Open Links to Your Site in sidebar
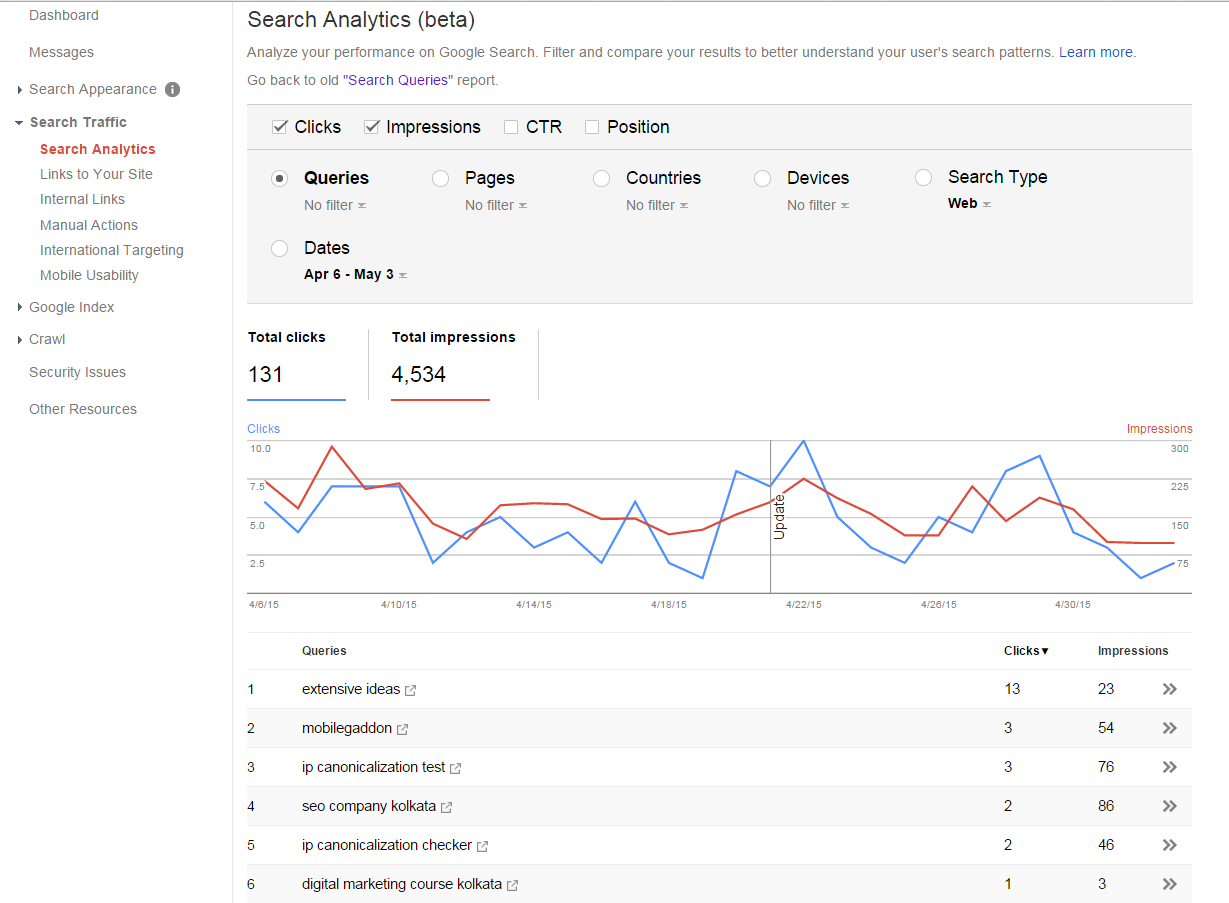Viewport: 1229px width, 903px height. click(96, 174)
